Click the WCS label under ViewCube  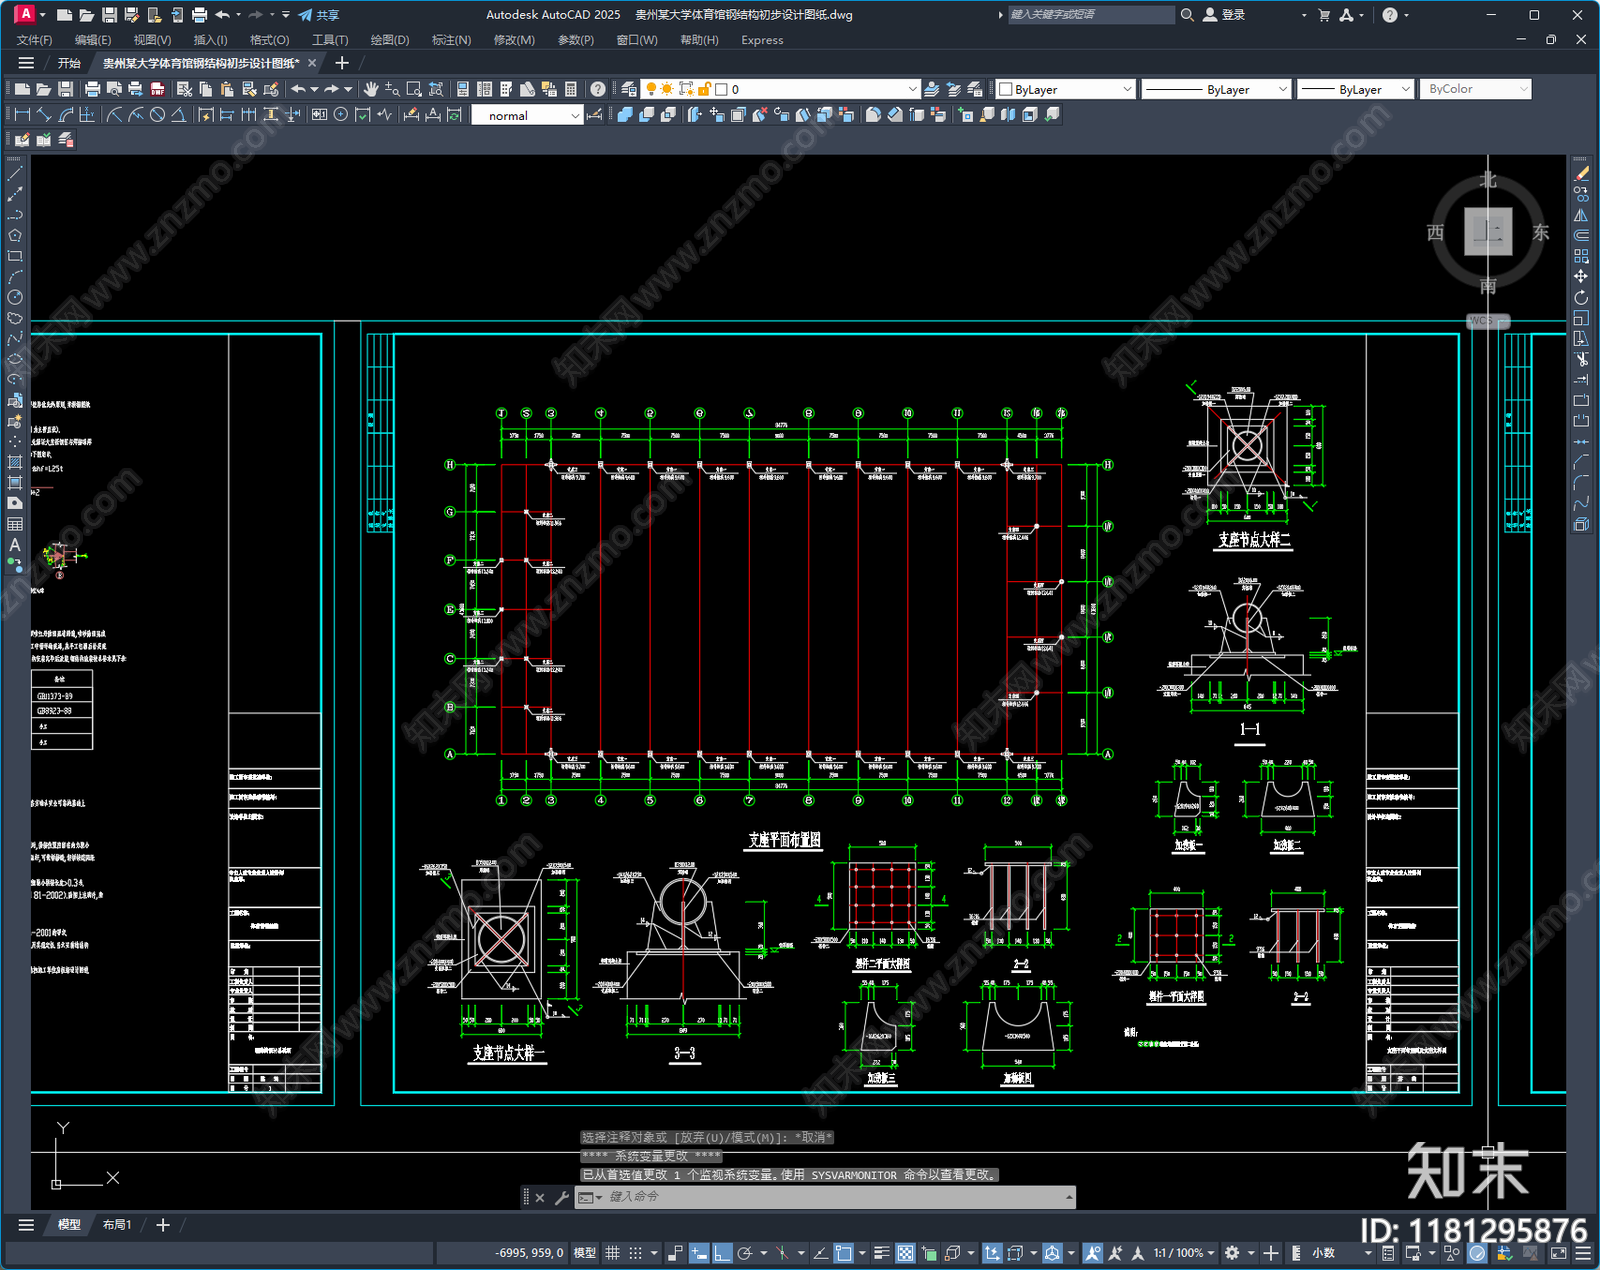point(1488,321)
